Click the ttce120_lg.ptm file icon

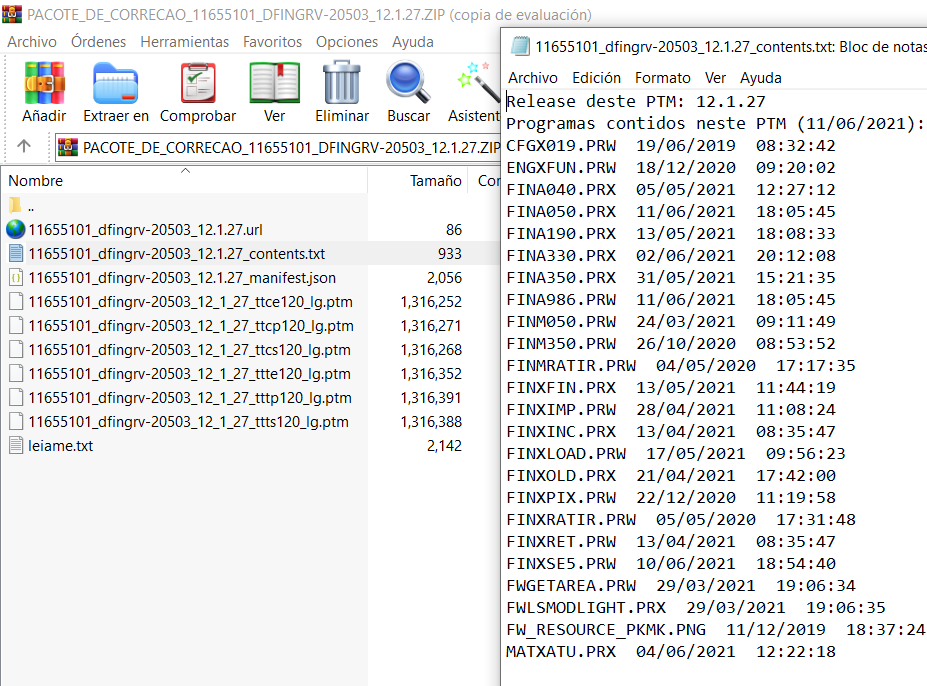(17, 302)
